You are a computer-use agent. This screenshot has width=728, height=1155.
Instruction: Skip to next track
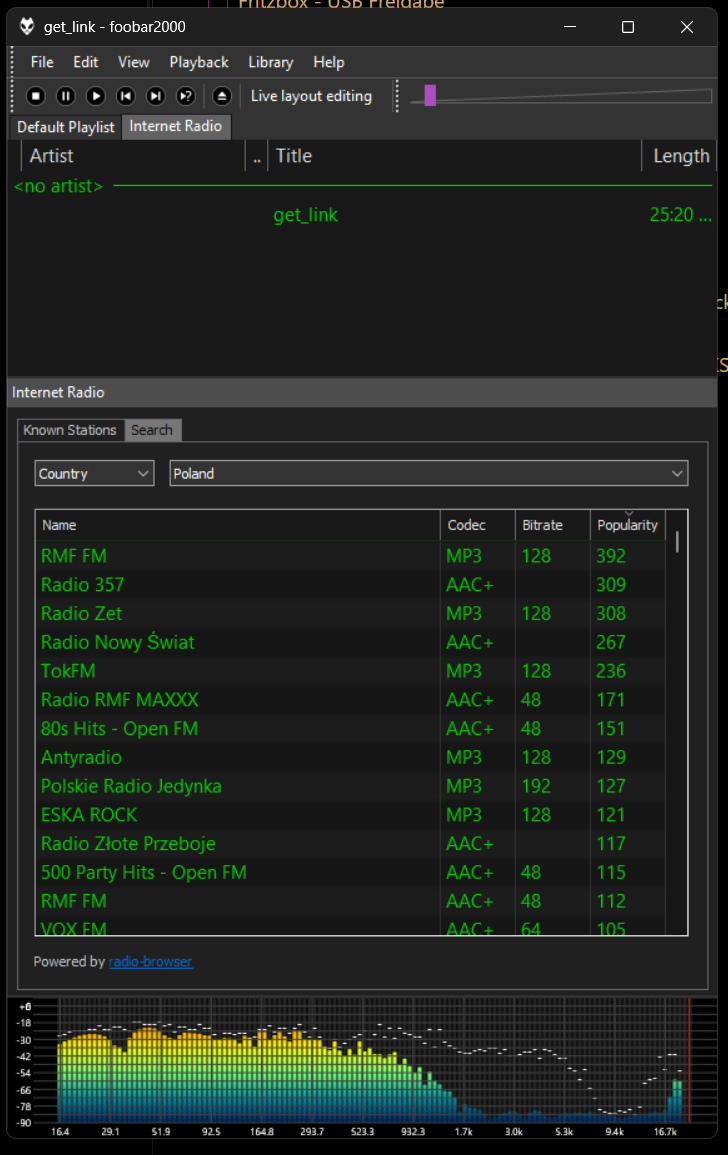pos(155,96)
